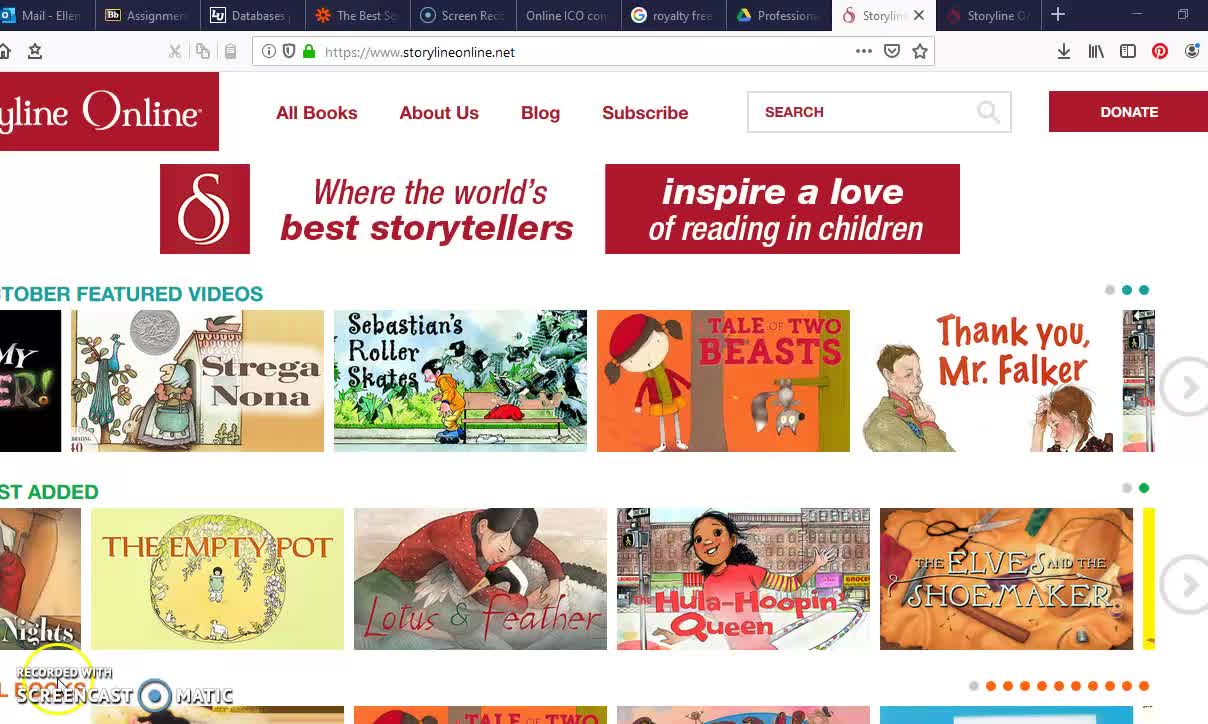Close the active Storyline tab
The image size is (1208, 724).
pos(919,15)
